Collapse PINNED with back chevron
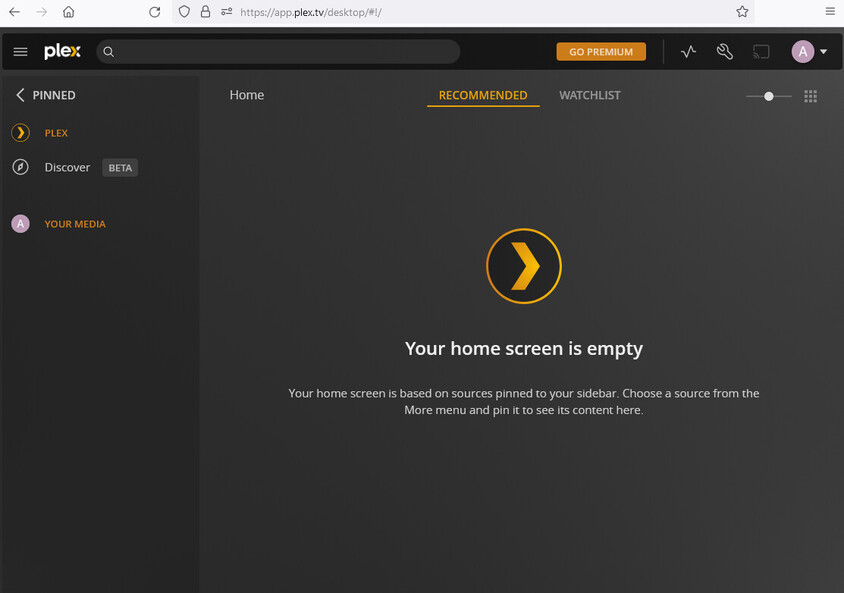The image size is (844, 593). (x=20, y=95)
